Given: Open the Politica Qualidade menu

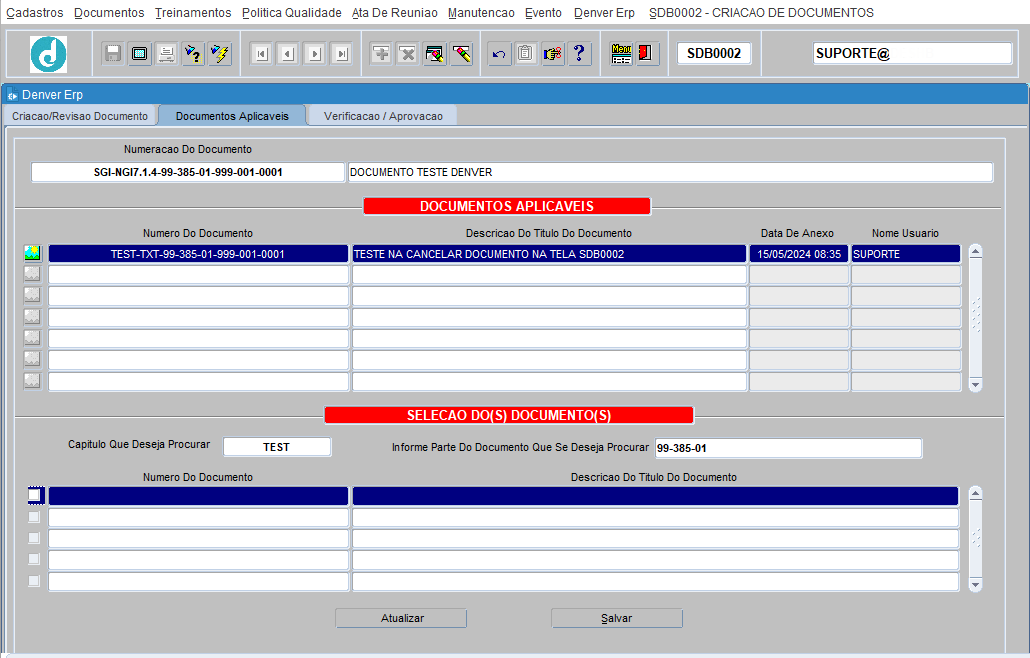Looking at the screenshot, I should click(x=292, y=12).
